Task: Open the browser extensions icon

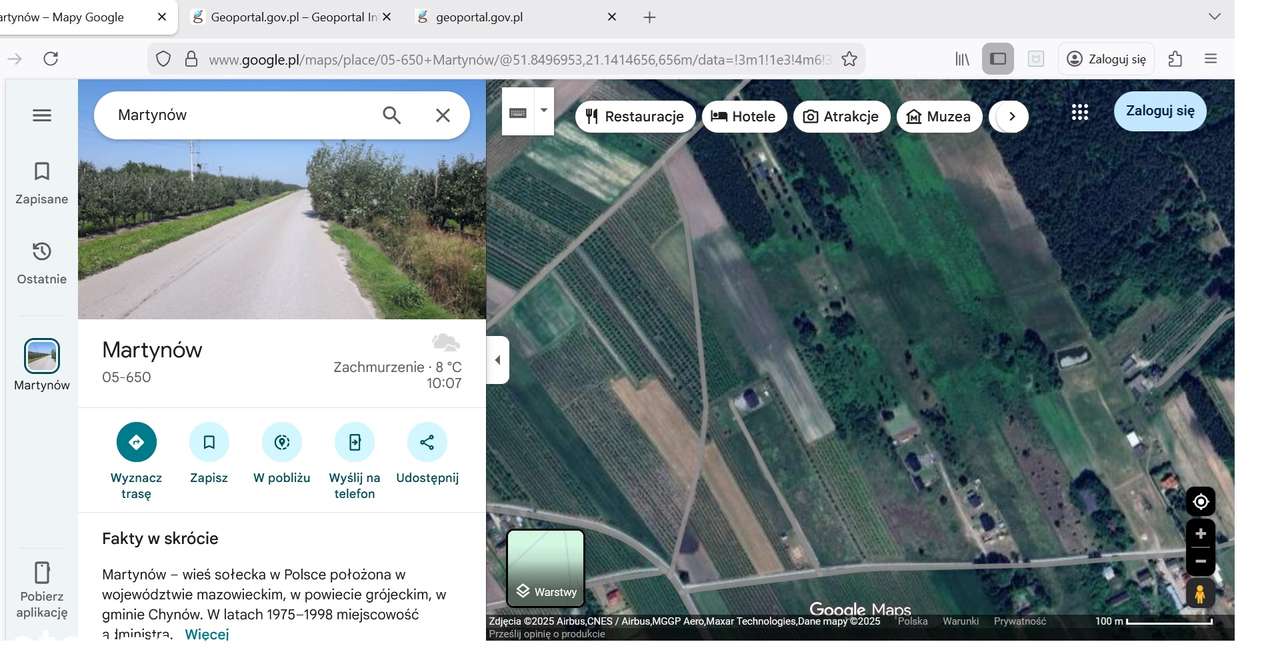Action: pos(1175,59)
